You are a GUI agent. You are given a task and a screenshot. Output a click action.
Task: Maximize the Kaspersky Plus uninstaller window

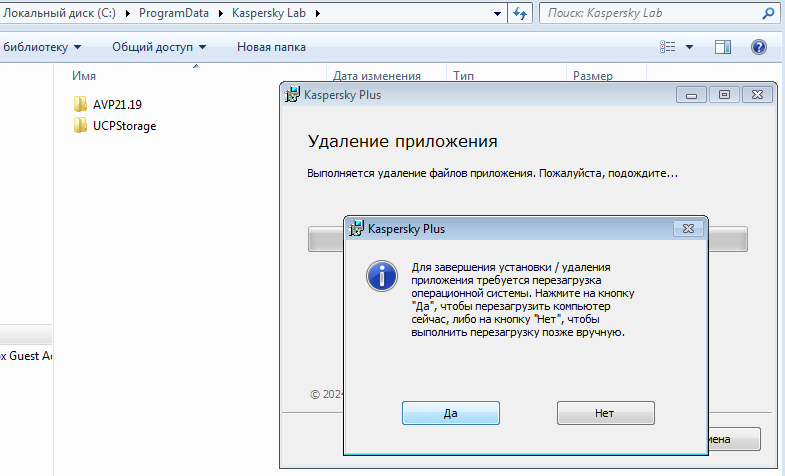724,95
